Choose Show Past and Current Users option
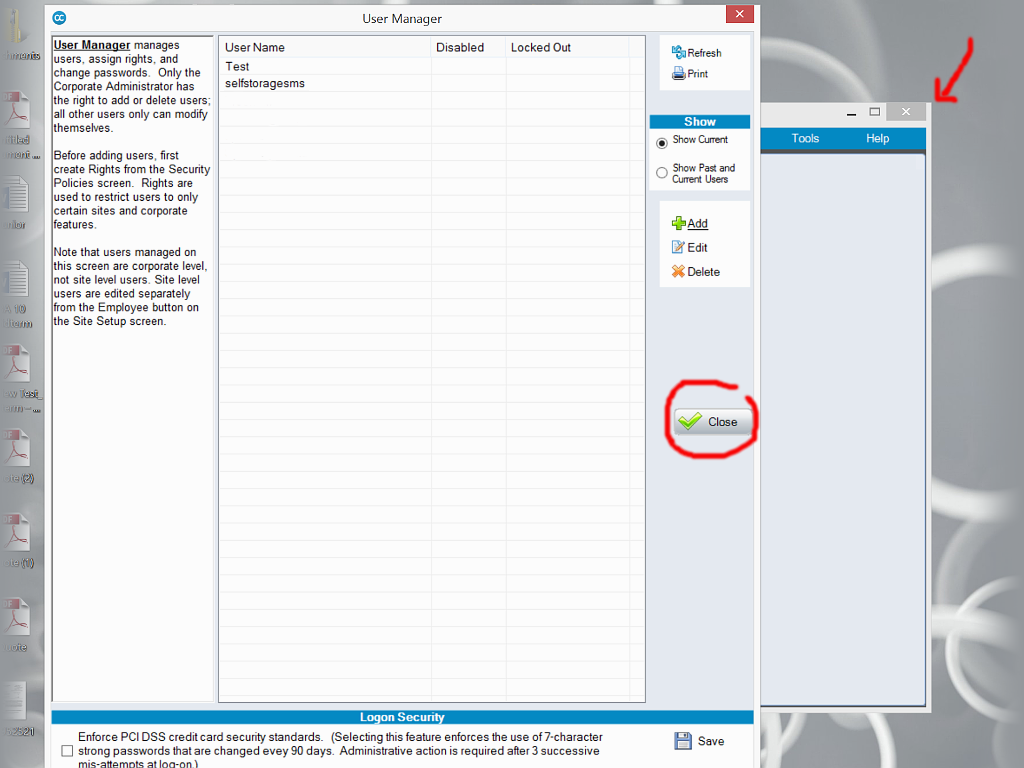Viewport: 1024px width, 768px height. 662,173
